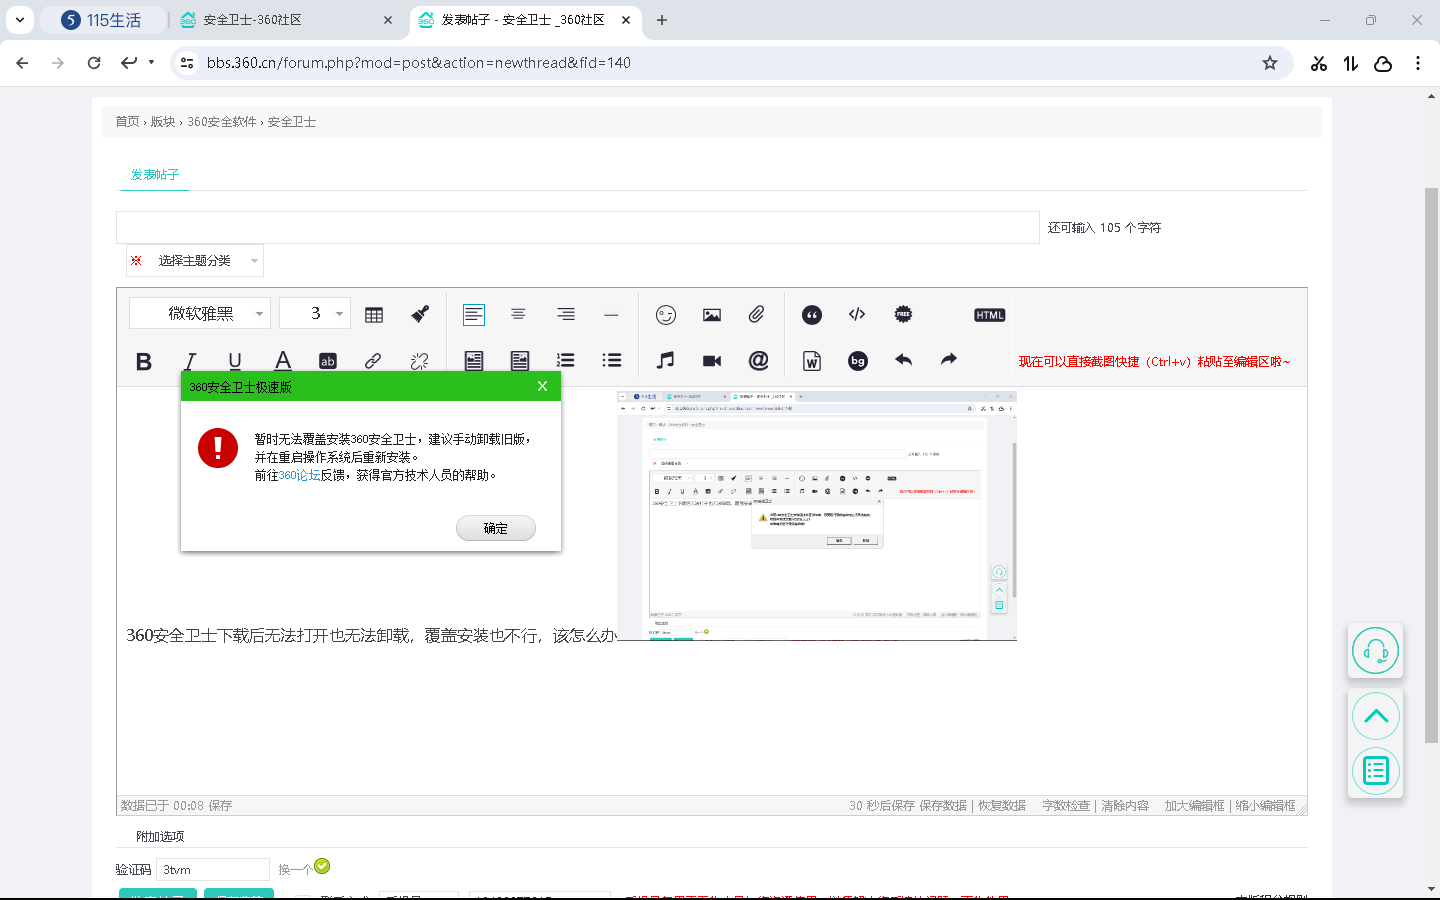Viewport: 1440px width, 900px height.
Task: Open the tab search chevron in browser
Action: click(x=19, y=20)
